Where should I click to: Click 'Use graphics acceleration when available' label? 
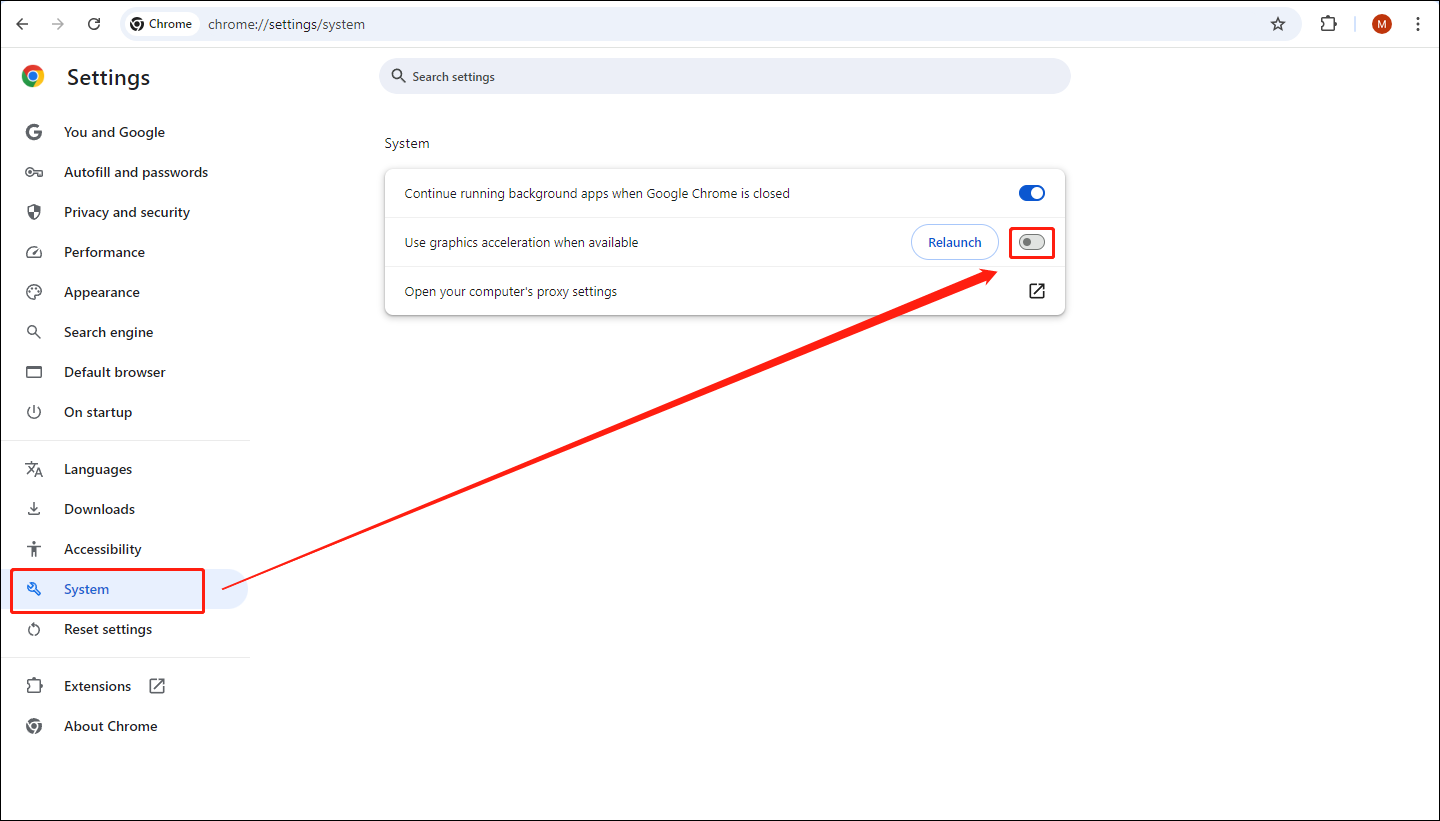click(521, 242)
